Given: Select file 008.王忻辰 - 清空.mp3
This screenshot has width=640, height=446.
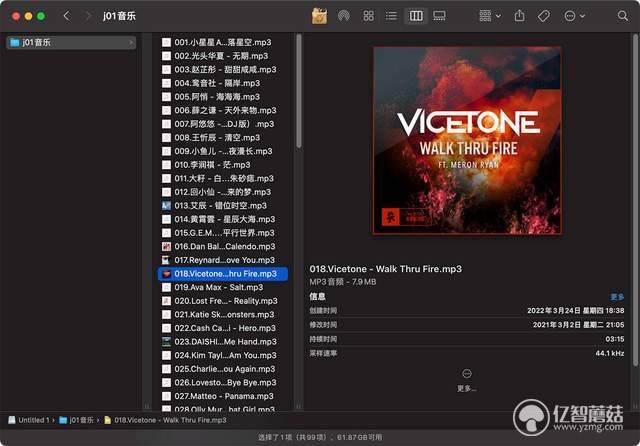Looking at the screenshot, I should [223, 138].
